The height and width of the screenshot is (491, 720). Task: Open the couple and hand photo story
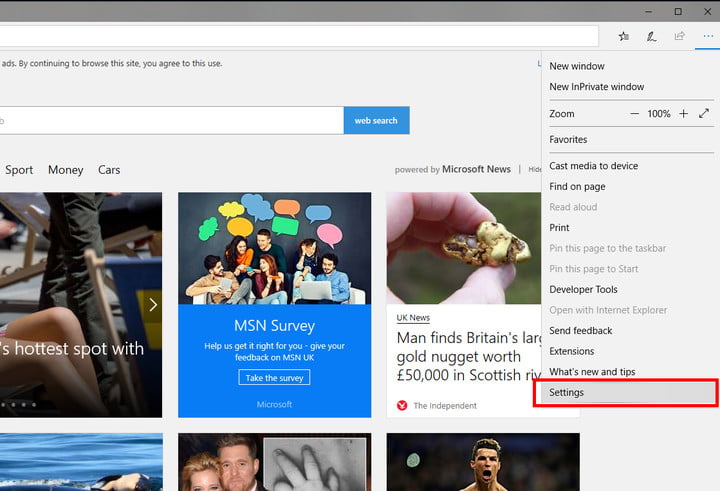(x=275, y=462)
